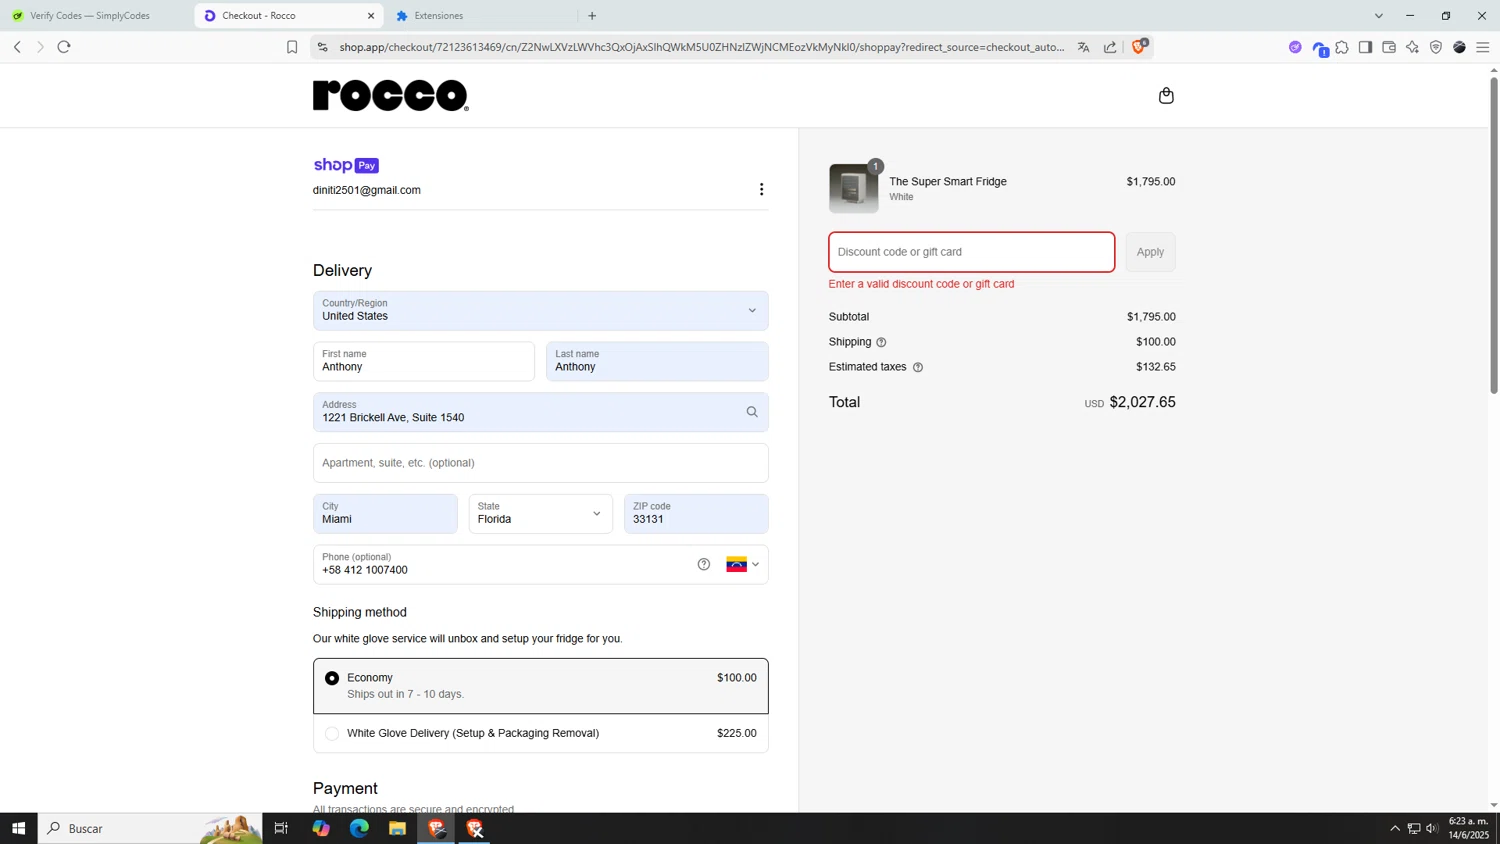The image size is (1500, 844).
Task: Open the Brave Shields icon
Action: 1139,46
